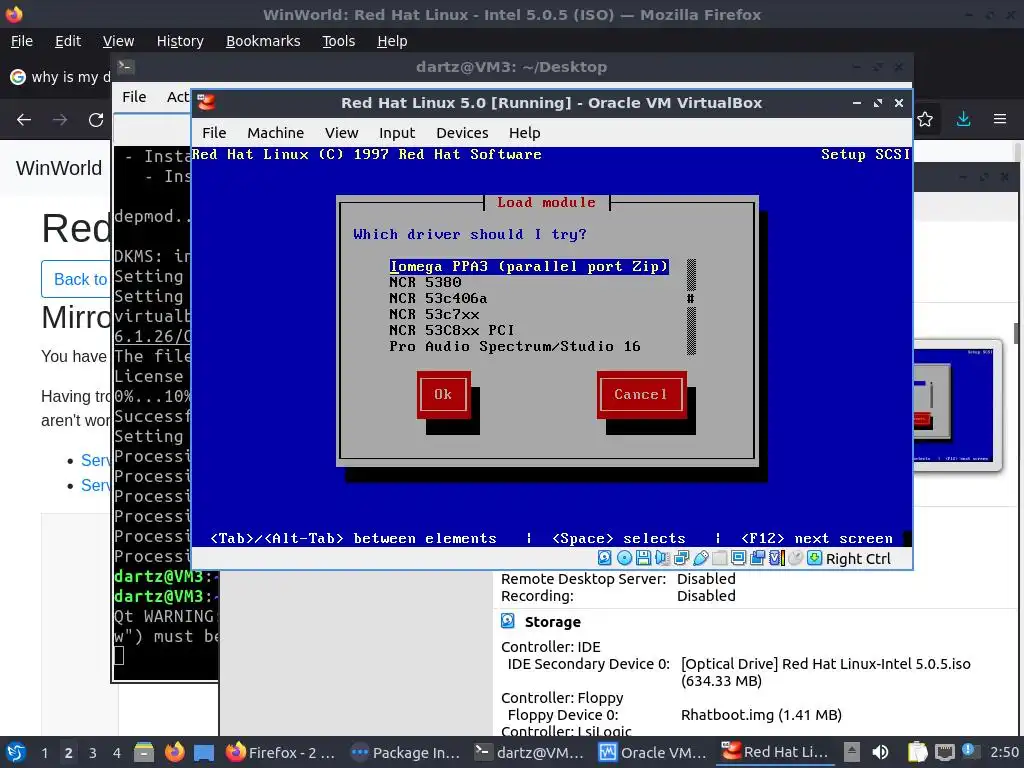1024x768 pixels.
Task: Open VirtualBox Help menu
Action: [524, 133]
